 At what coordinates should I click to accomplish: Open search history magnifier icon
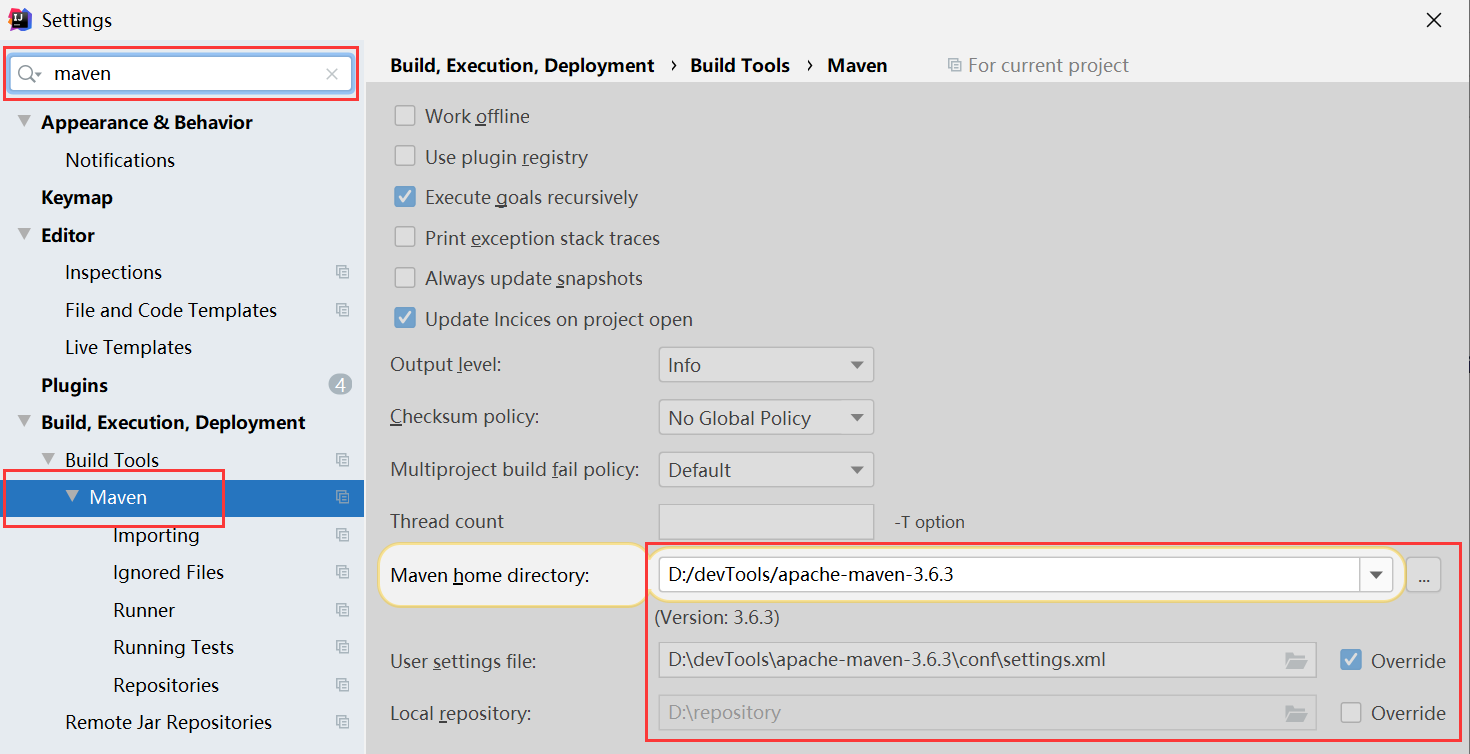(29, 74)
